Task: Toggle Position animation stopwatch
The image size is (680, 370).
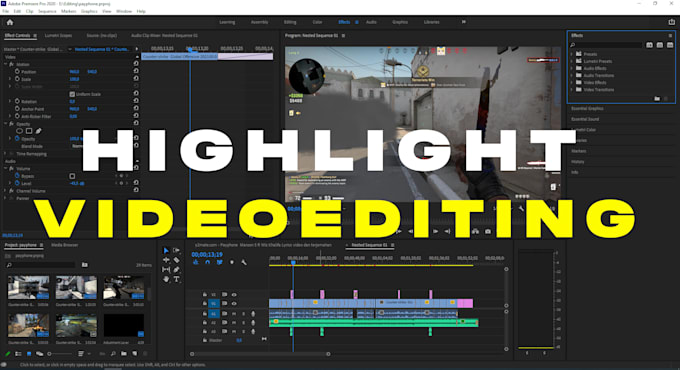Action: coord(17,71)
